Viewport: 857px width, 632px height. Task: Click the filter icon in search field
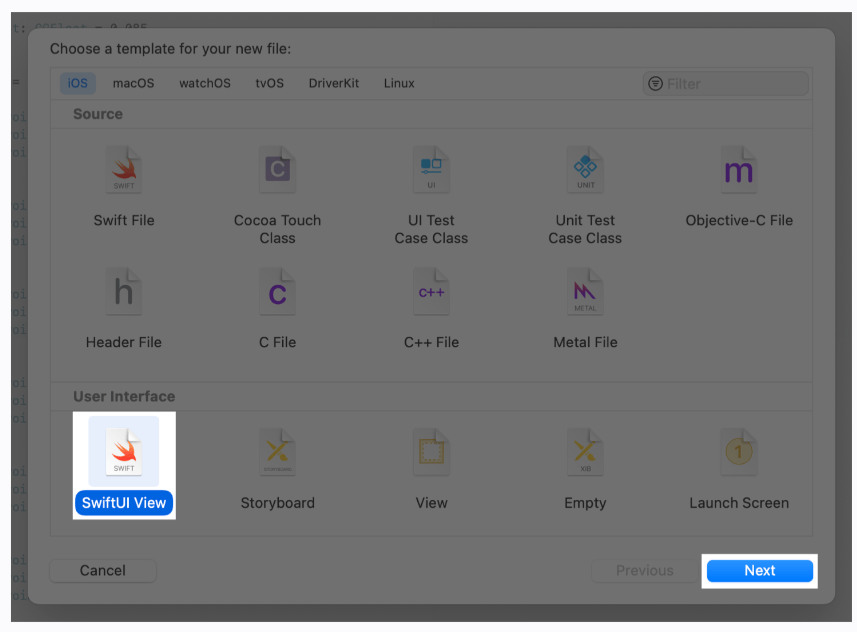[x=655, y=84]
